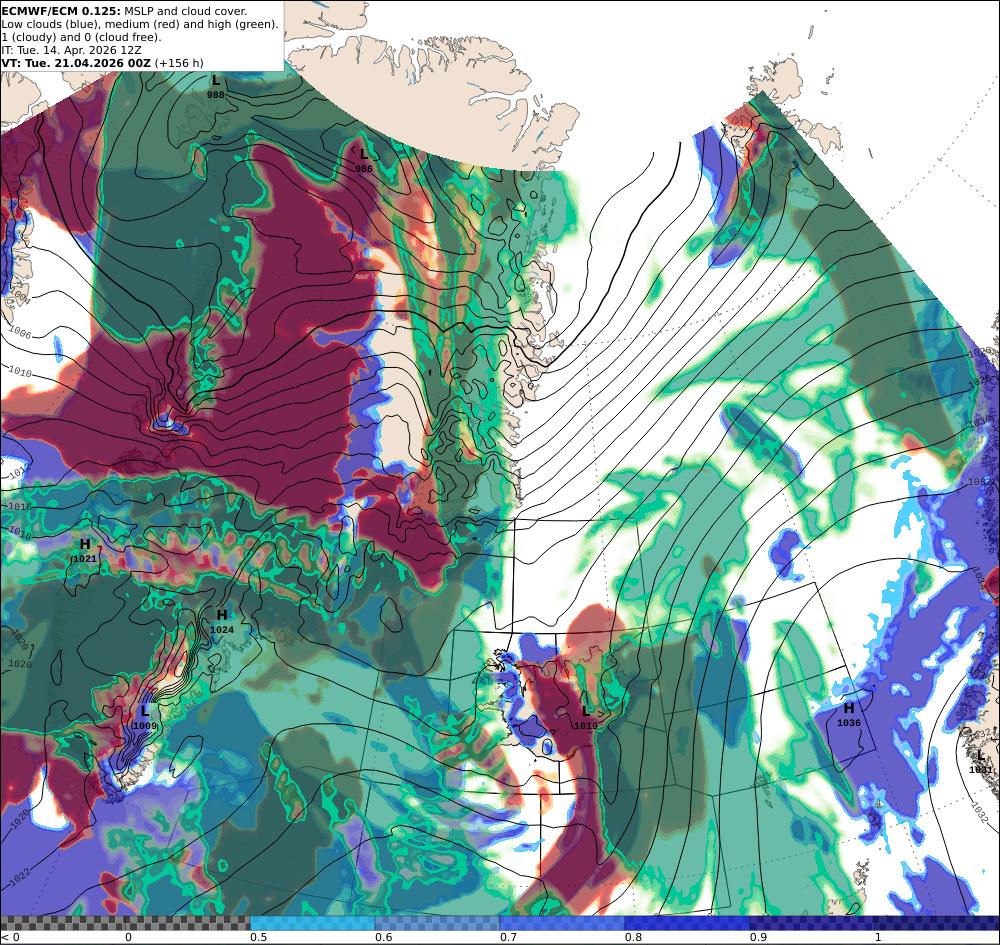The height and width of the screenshot is (945, 1000).
Task: Select the light blue 0.5–0.6 colorbar segment
Action: [x=312, y=923]
